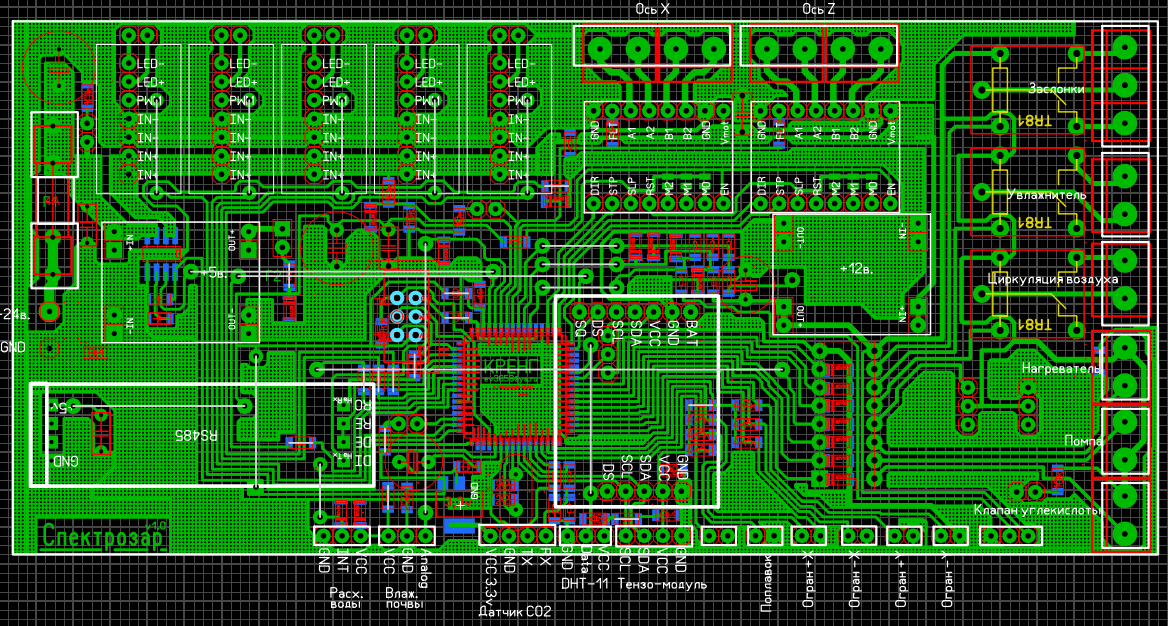Image resolution: width=1170 pixels, height=626 pixels.
Task: Select the 'Клапан углекислоты' label
Action: 1038,511
